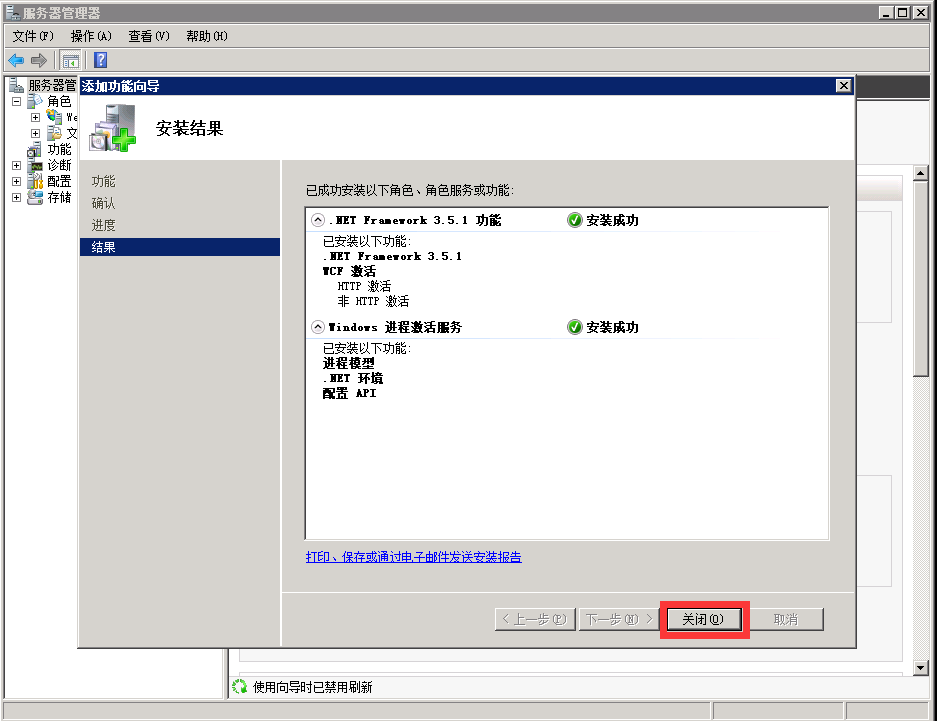Collapse the Windows 进程激活服务 section chevron

(318, 327)
